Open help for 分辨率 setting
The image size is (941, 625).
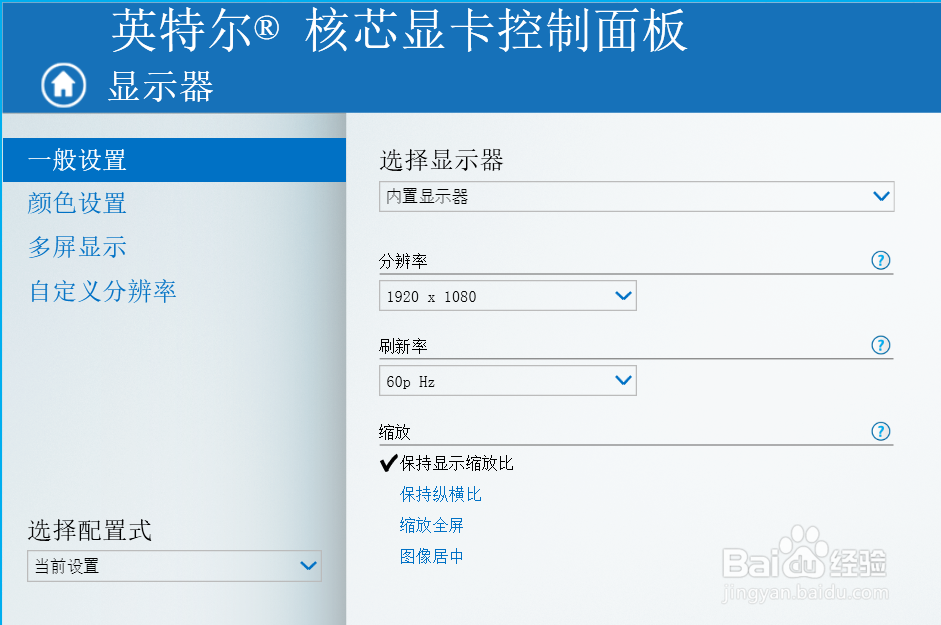tap(880, 261)
